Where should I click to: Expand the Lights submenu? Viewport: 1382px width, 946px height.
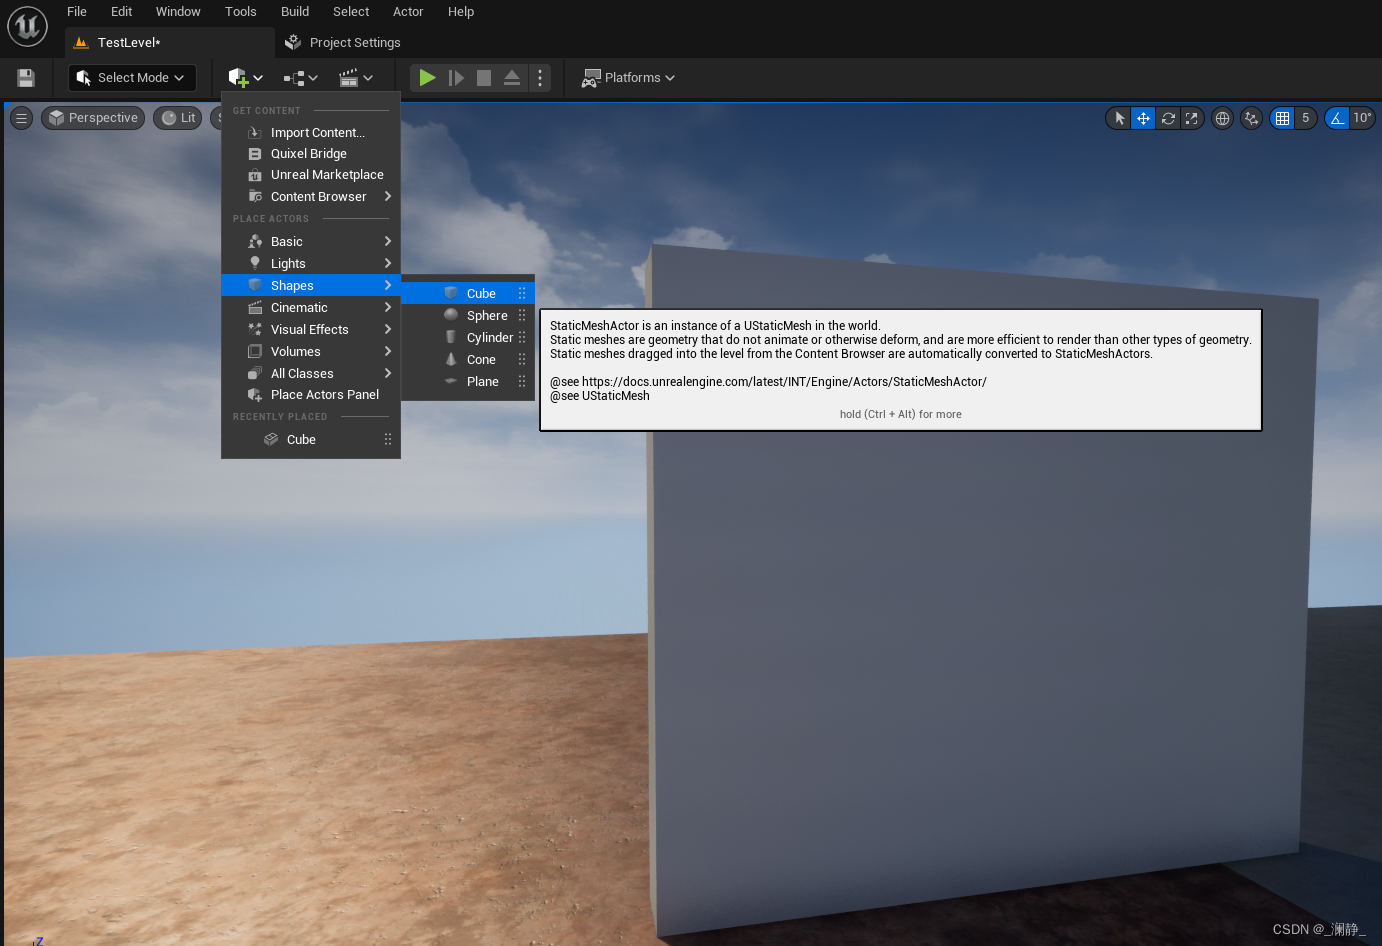tap(311, 264)
